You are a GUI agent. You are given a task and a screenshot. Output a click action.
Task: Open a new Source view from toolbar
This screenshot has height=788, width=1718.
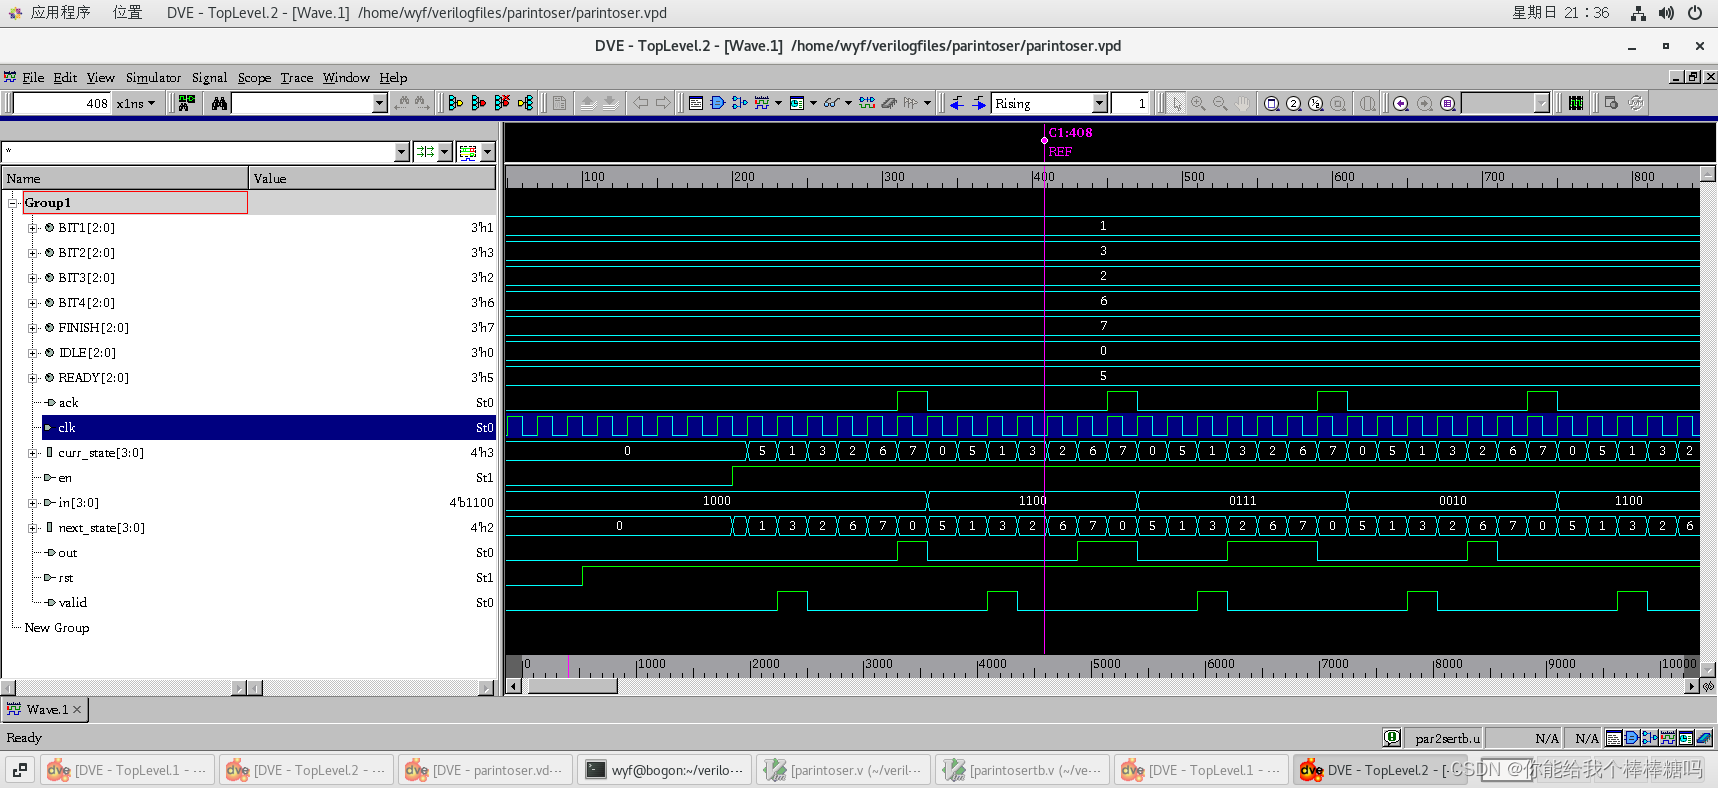(696, 103)
